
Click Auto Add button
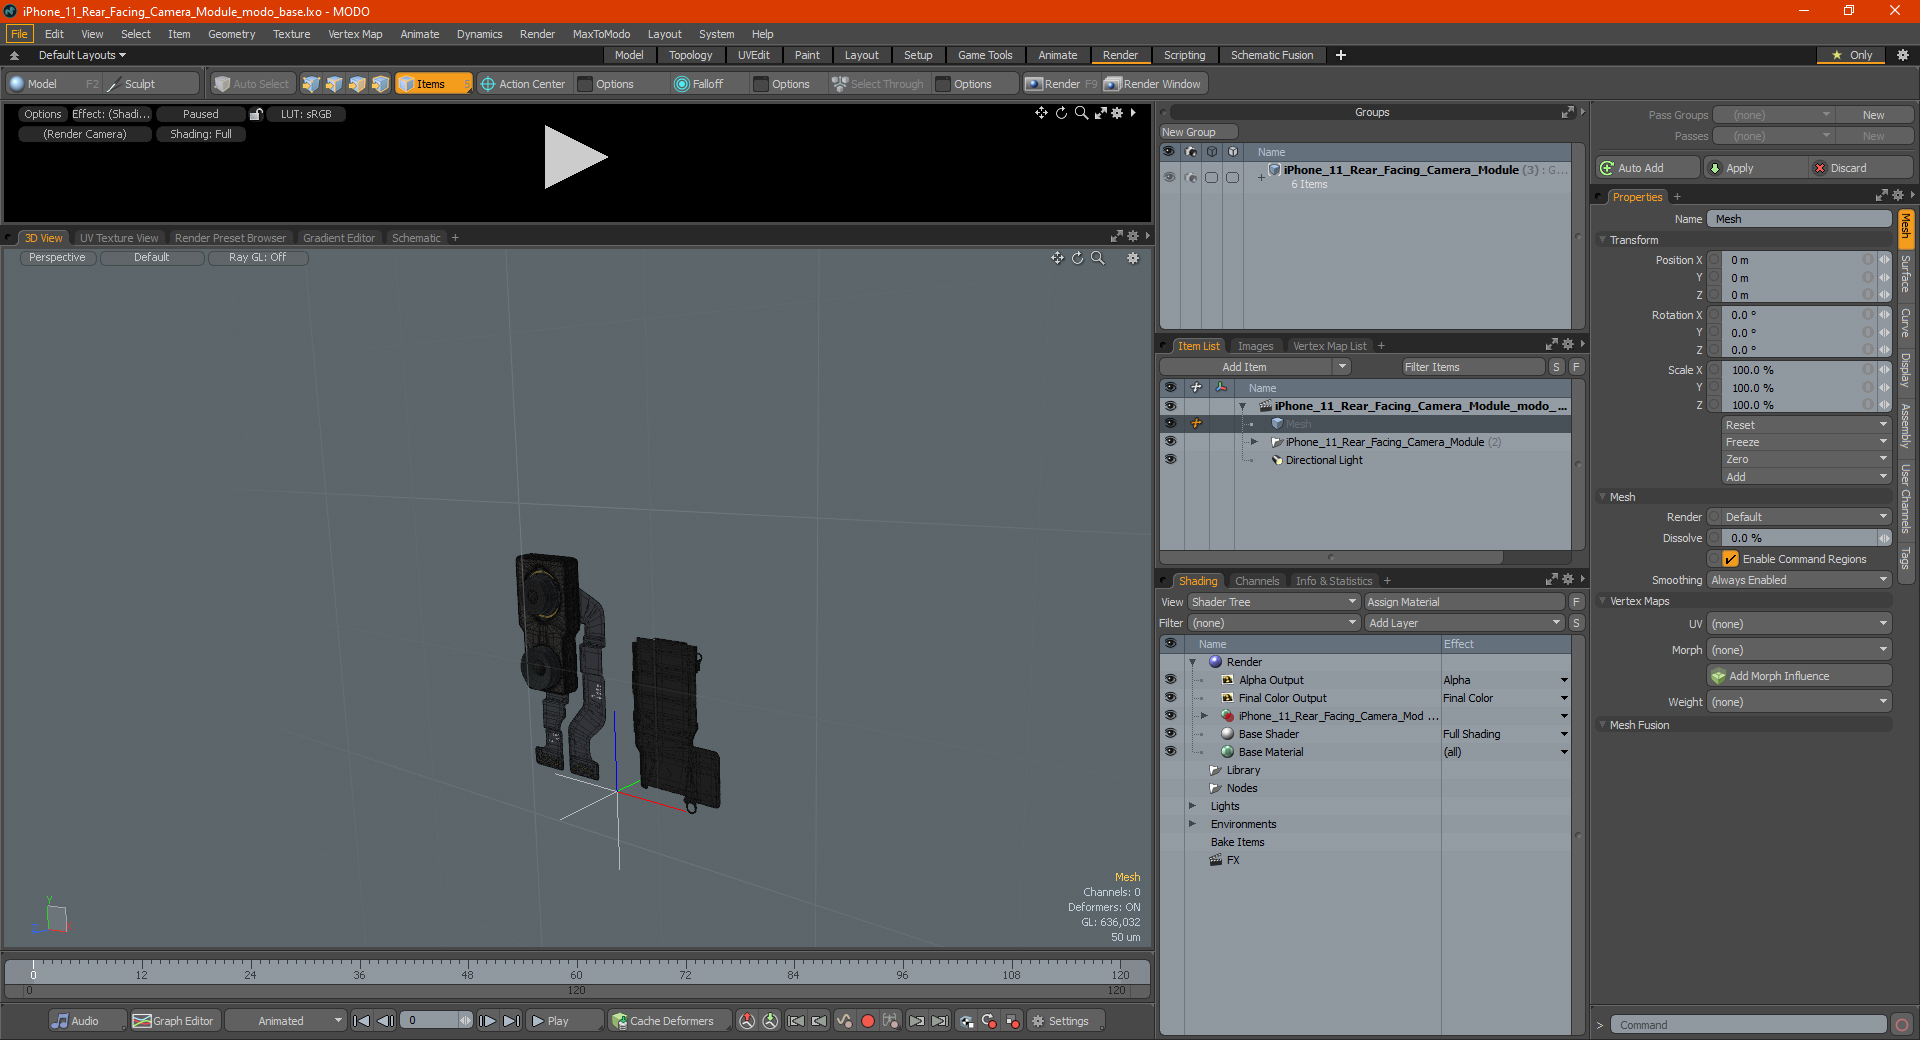click(x=1647, y=168)
